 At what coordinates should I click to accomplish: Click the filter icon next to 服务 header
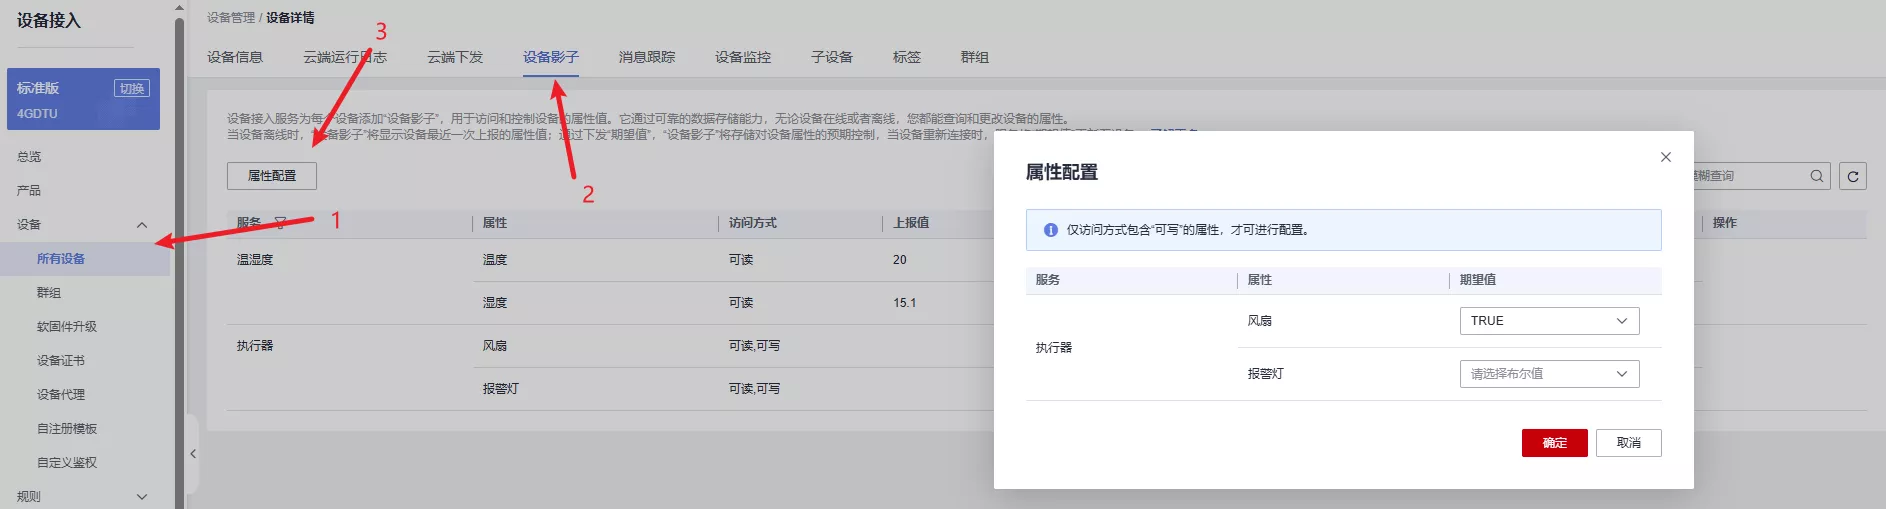280,222
